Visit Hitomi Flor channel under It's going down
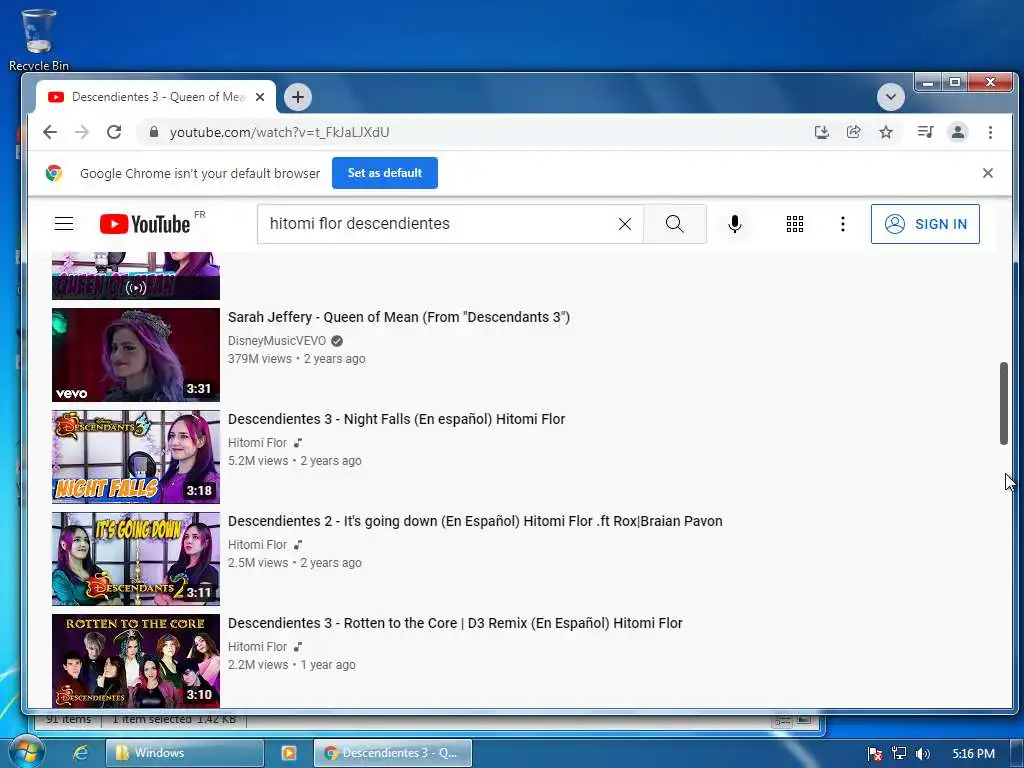1024x768 pixels. [257, 545]
